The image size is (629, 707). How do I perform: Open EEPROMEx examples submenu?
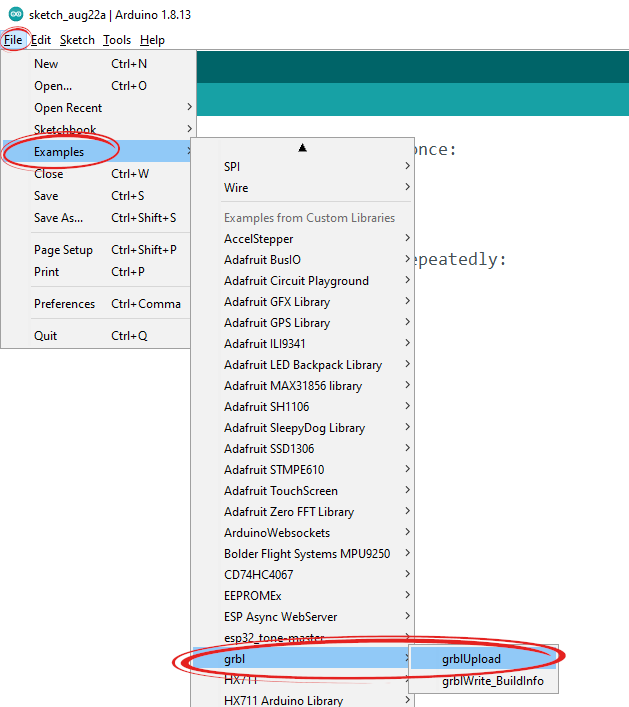pyautogui.click(x=303, y=596)
